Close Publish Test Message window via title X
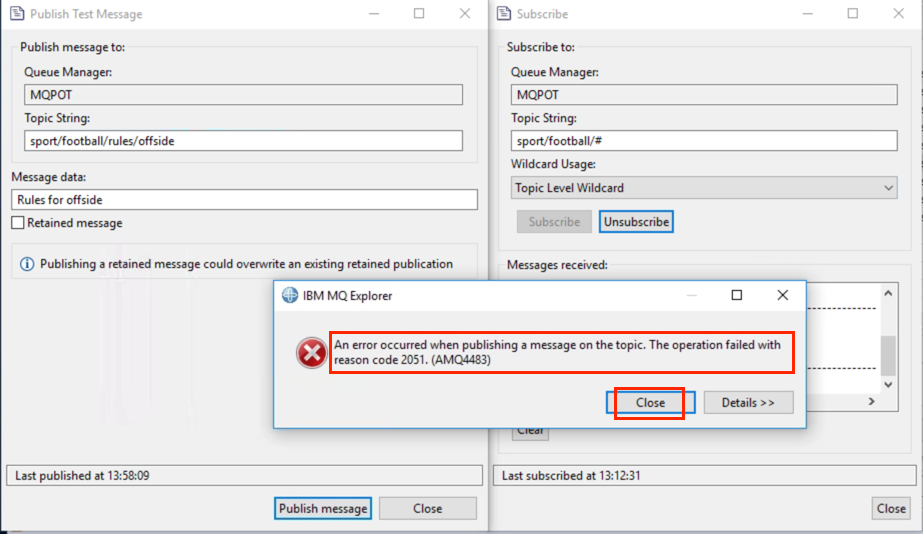 coord(465,14)
